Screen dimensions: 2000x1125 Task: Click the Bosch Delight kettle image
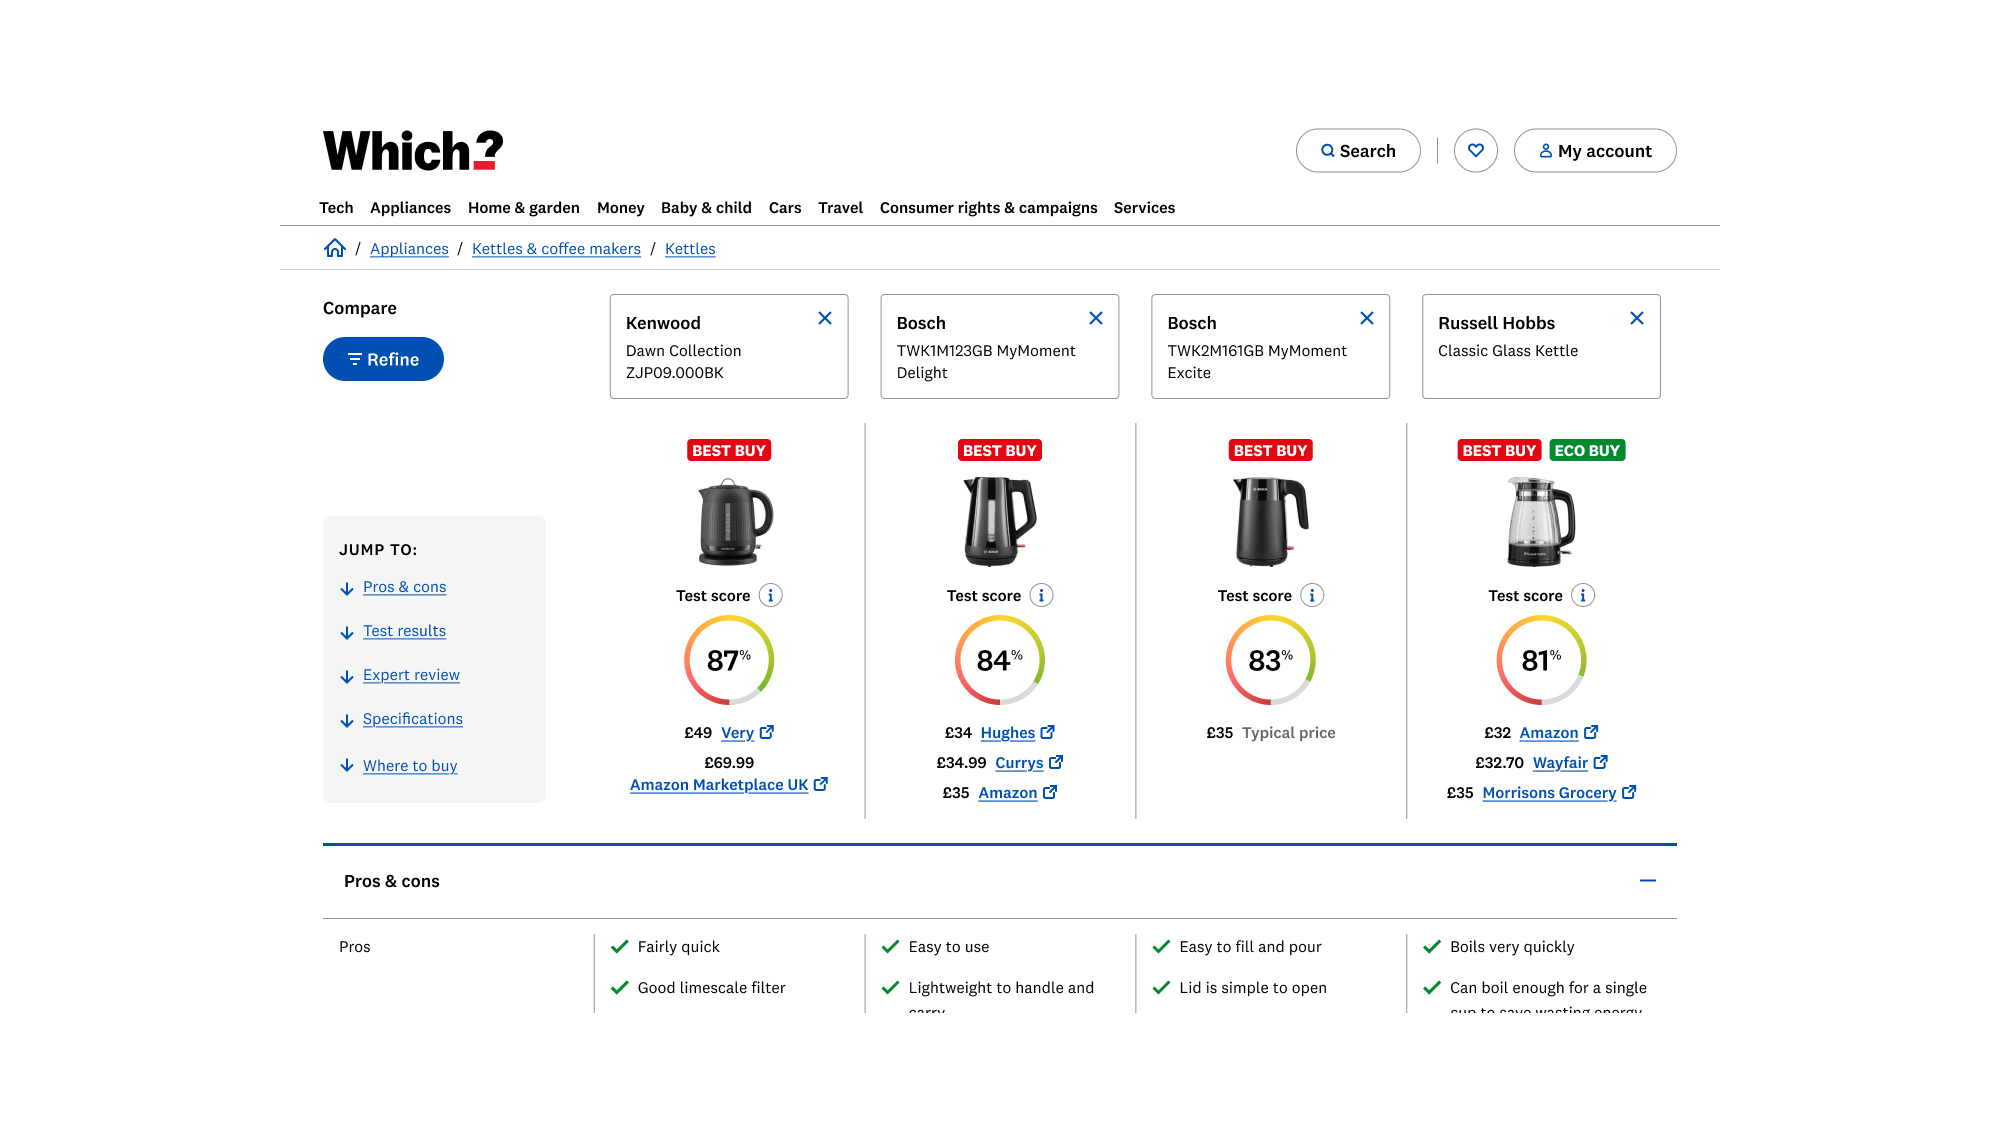tap(999, 521)
